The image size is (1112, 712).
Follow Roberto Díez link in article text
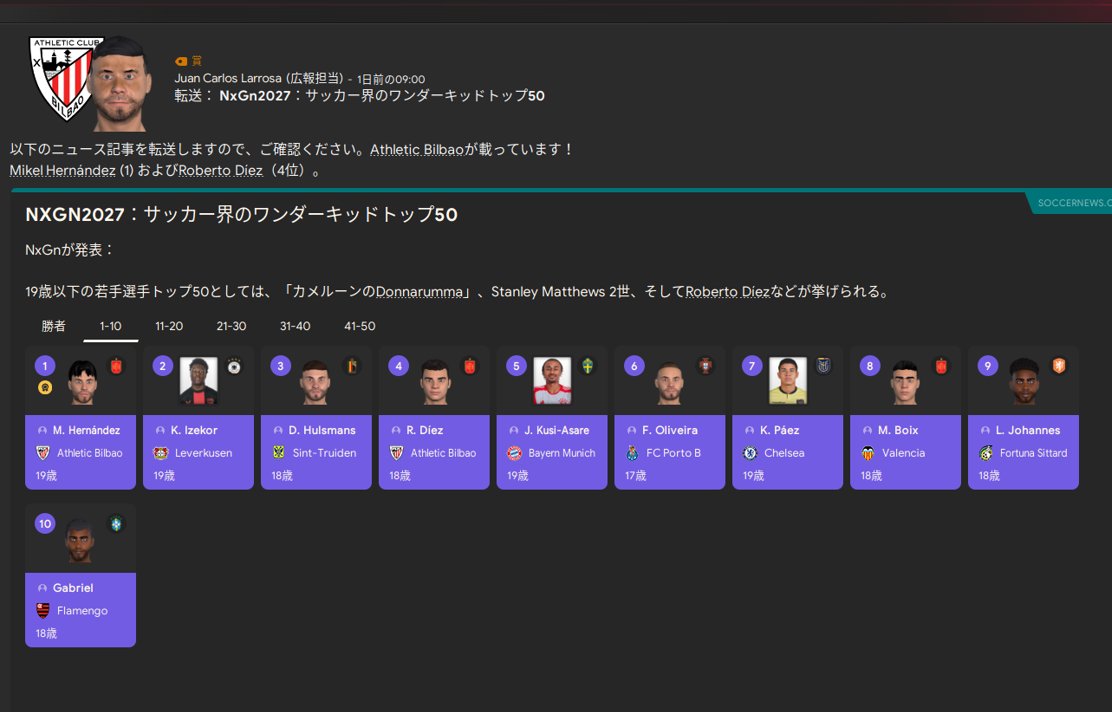[x=727, y=292]
